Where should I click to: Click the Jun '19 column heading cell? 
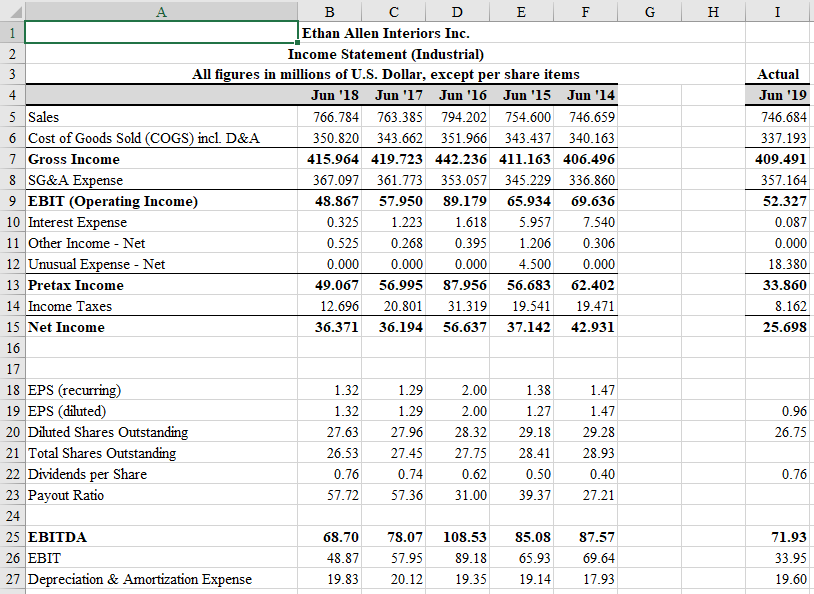[778, 95]
